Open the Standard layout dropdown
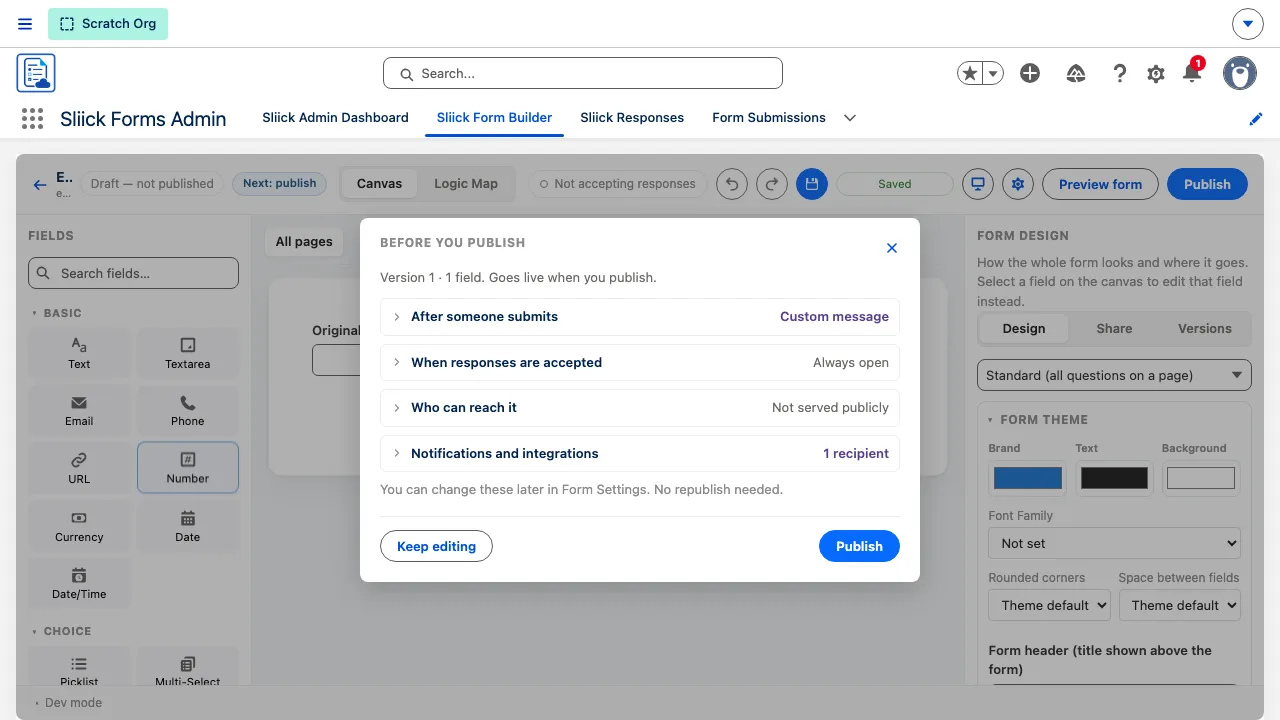1280x720 pixels. click(x=1114, y=375)
